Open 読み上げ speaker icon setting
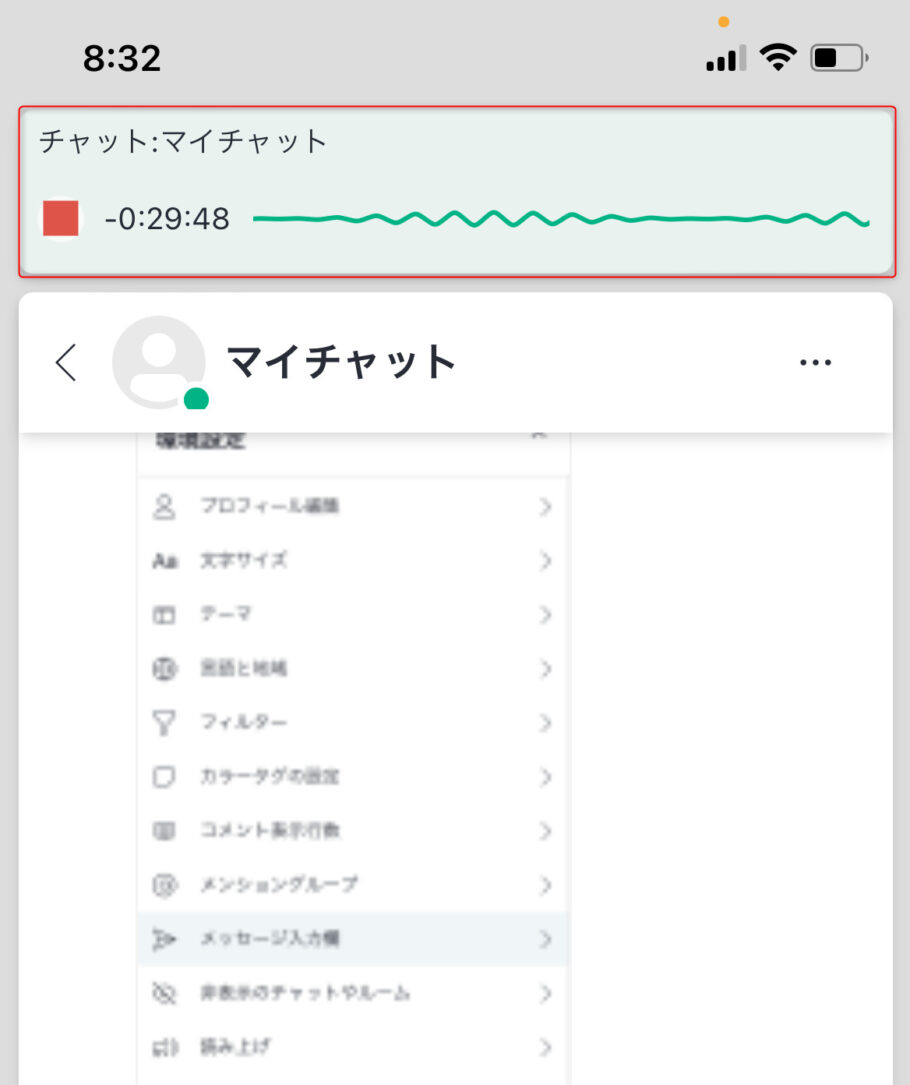Screen dimensions: 910x1085 [x=165, y=1047]
